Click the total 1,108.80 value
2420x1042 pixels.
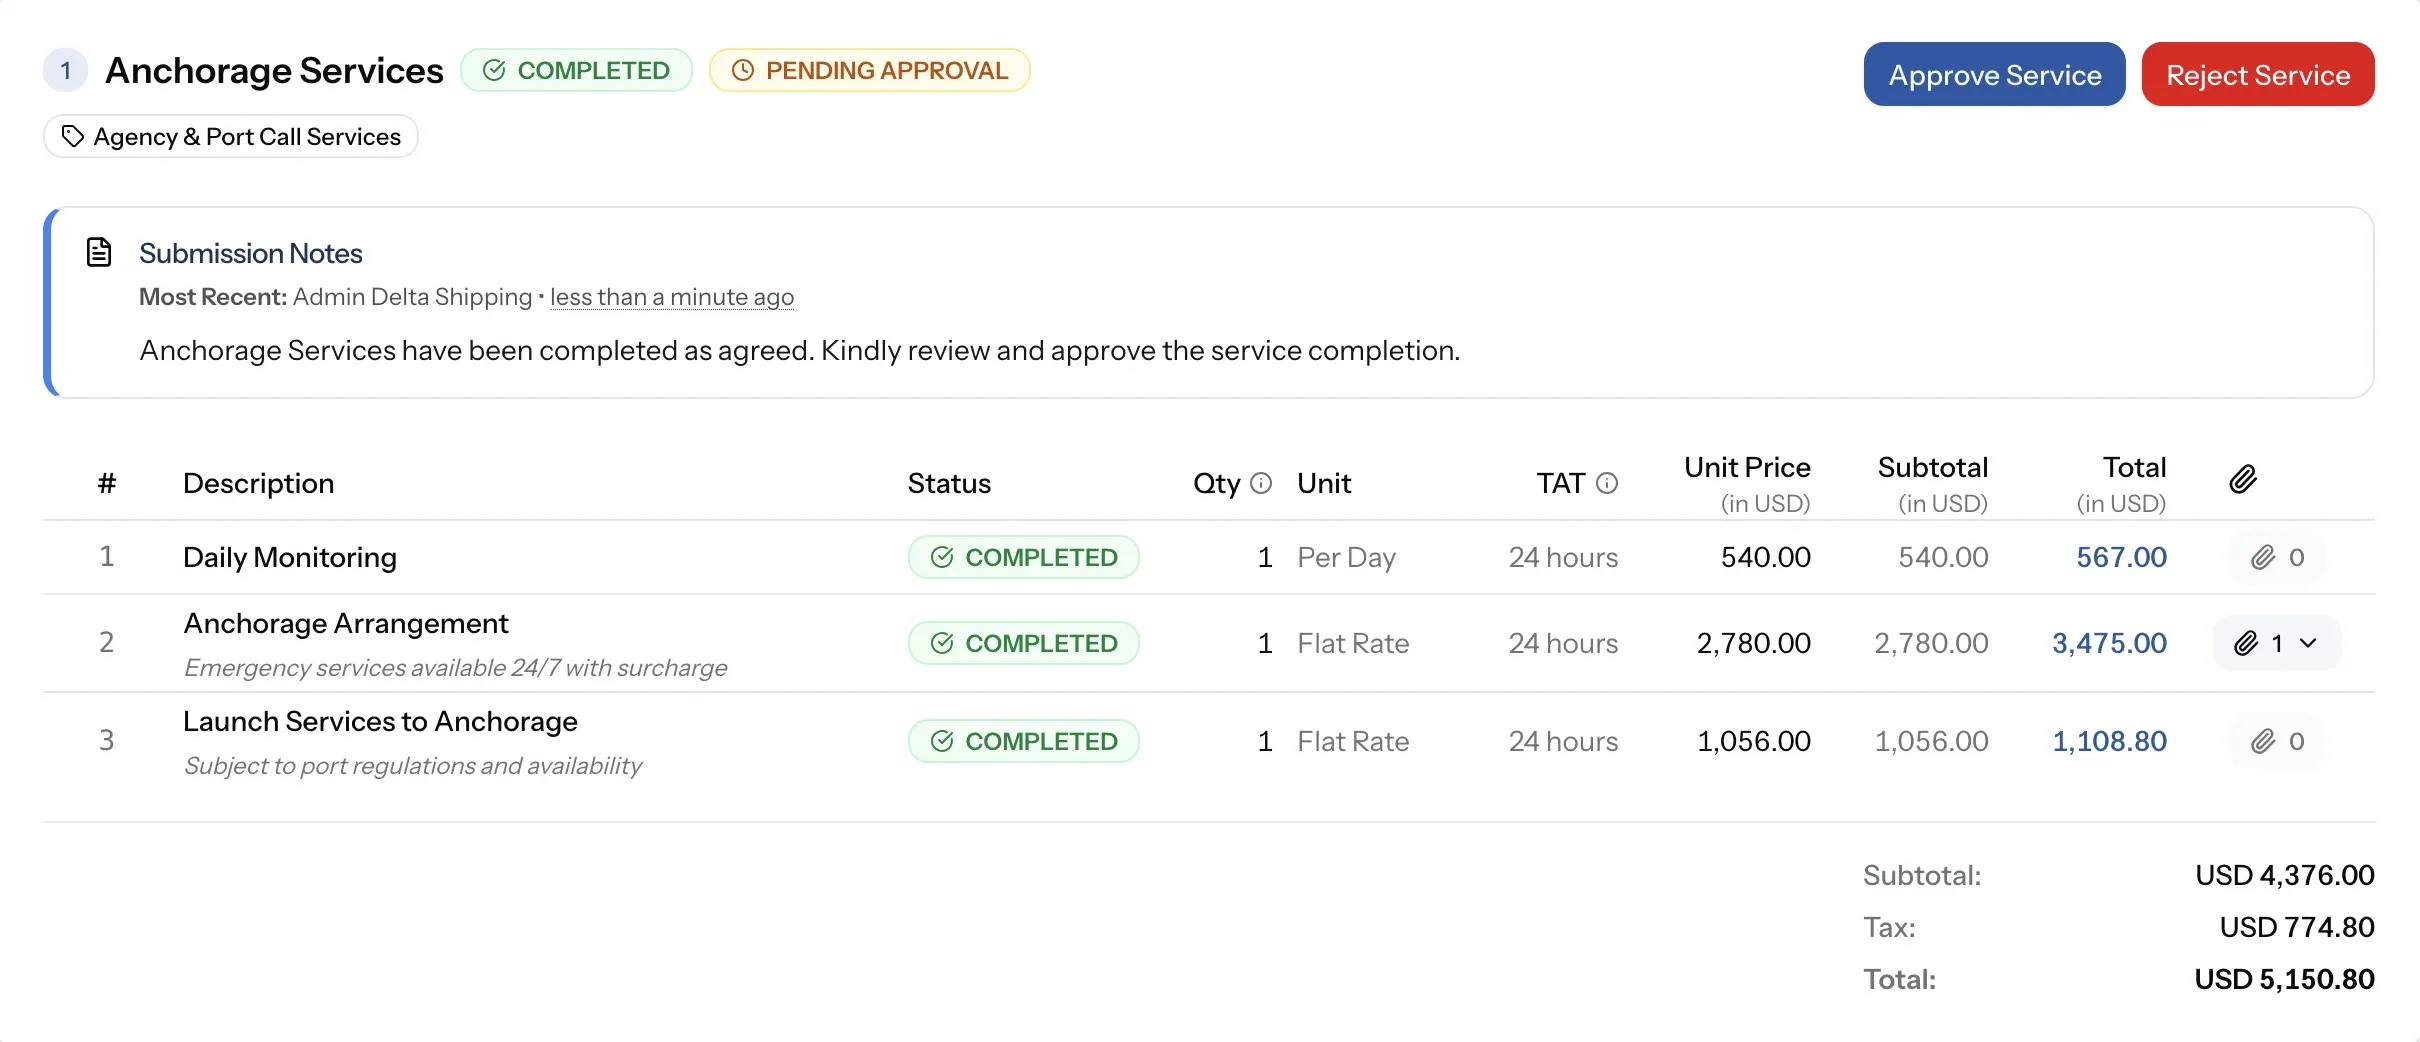pyautogui.click(x=2109, y=741)
